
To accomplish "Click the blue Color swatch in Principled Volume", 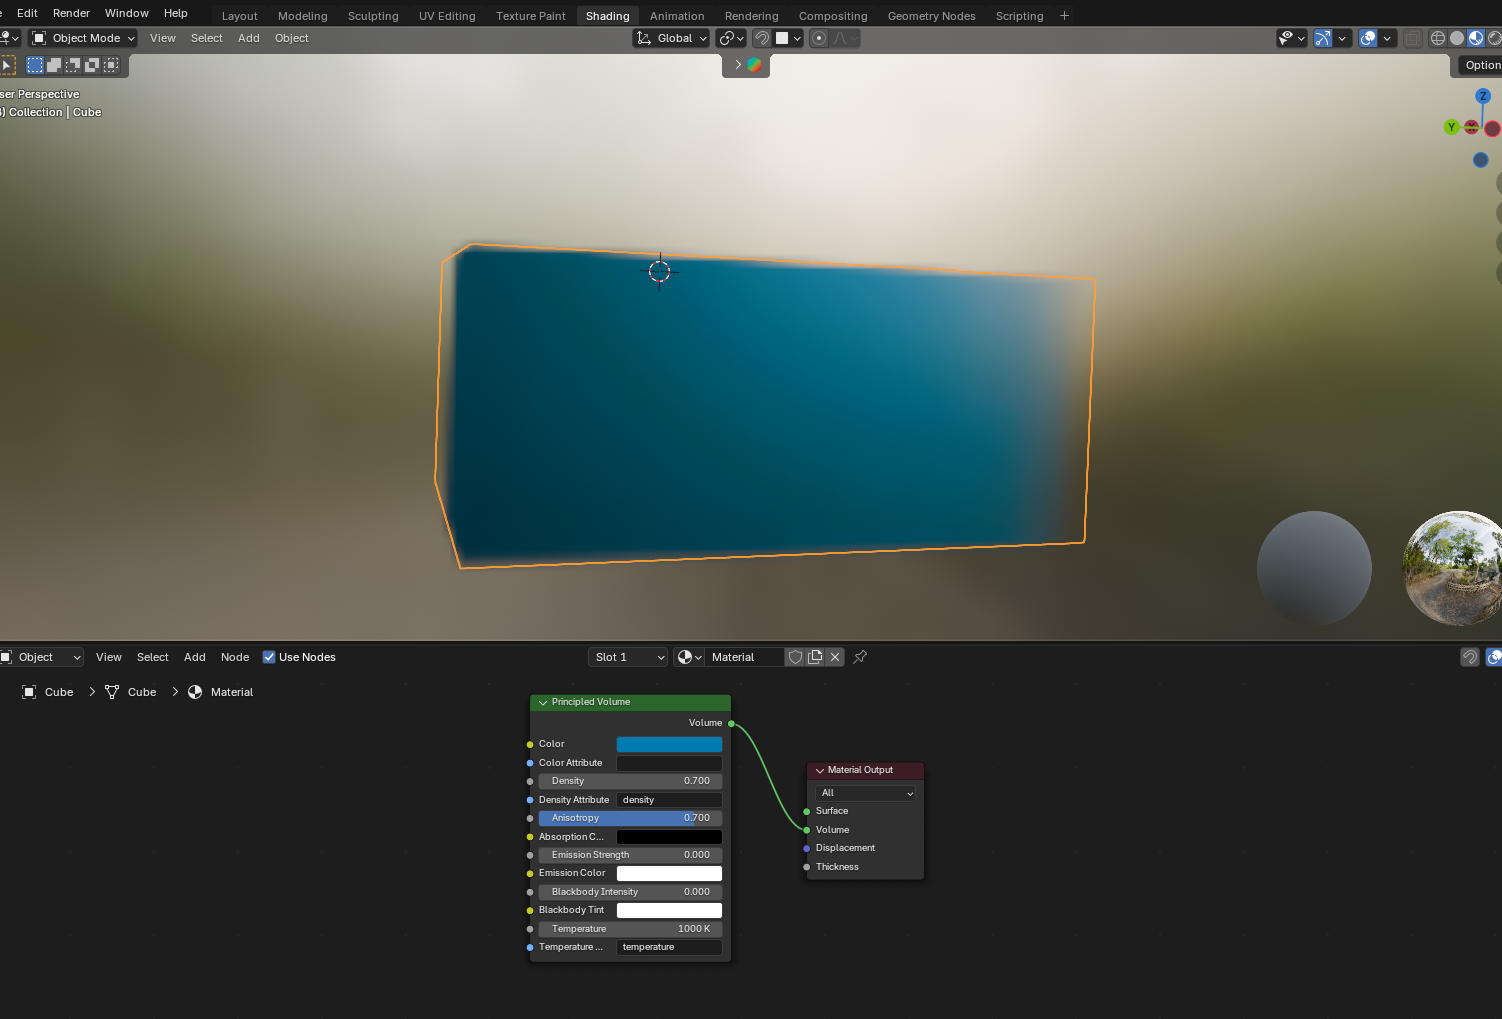I will click(x=669, y=744).
